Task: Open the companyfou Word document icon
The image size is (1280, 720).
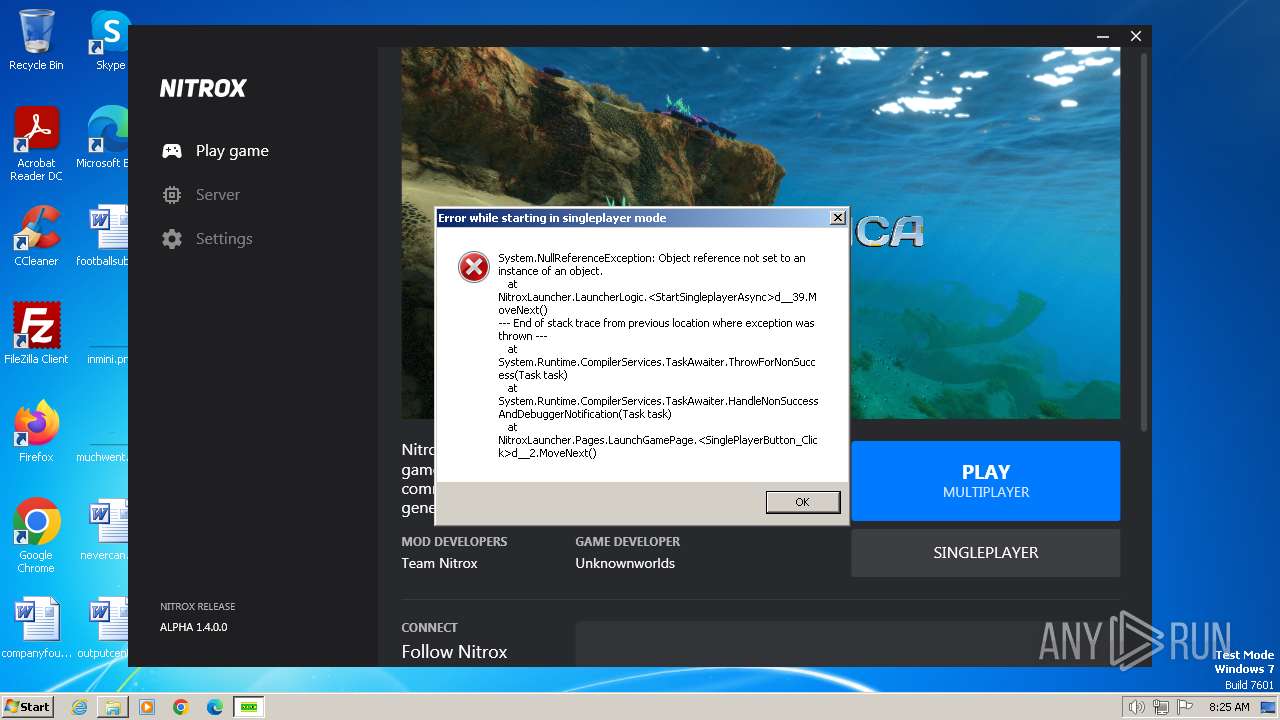Action: 36,628
